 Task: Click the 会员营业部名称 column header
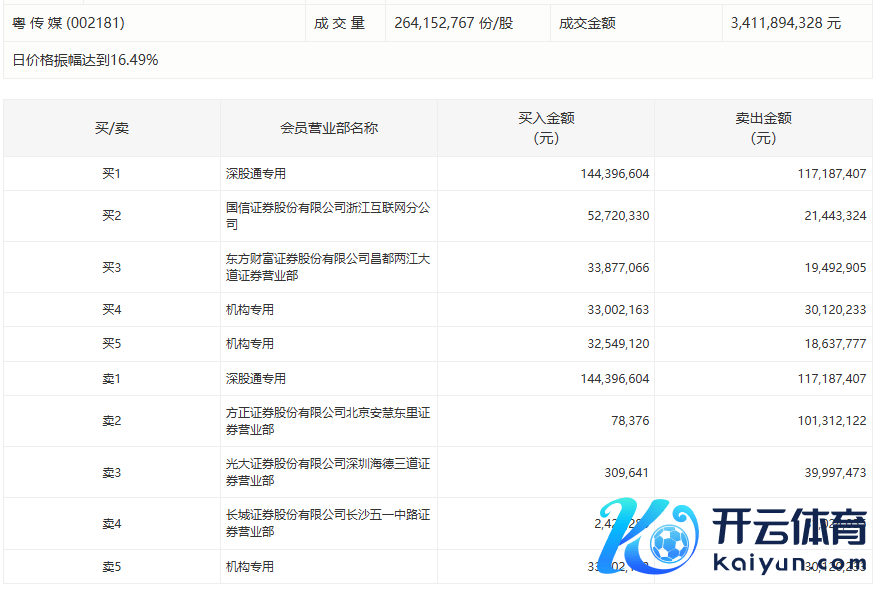tap(329, 128)
